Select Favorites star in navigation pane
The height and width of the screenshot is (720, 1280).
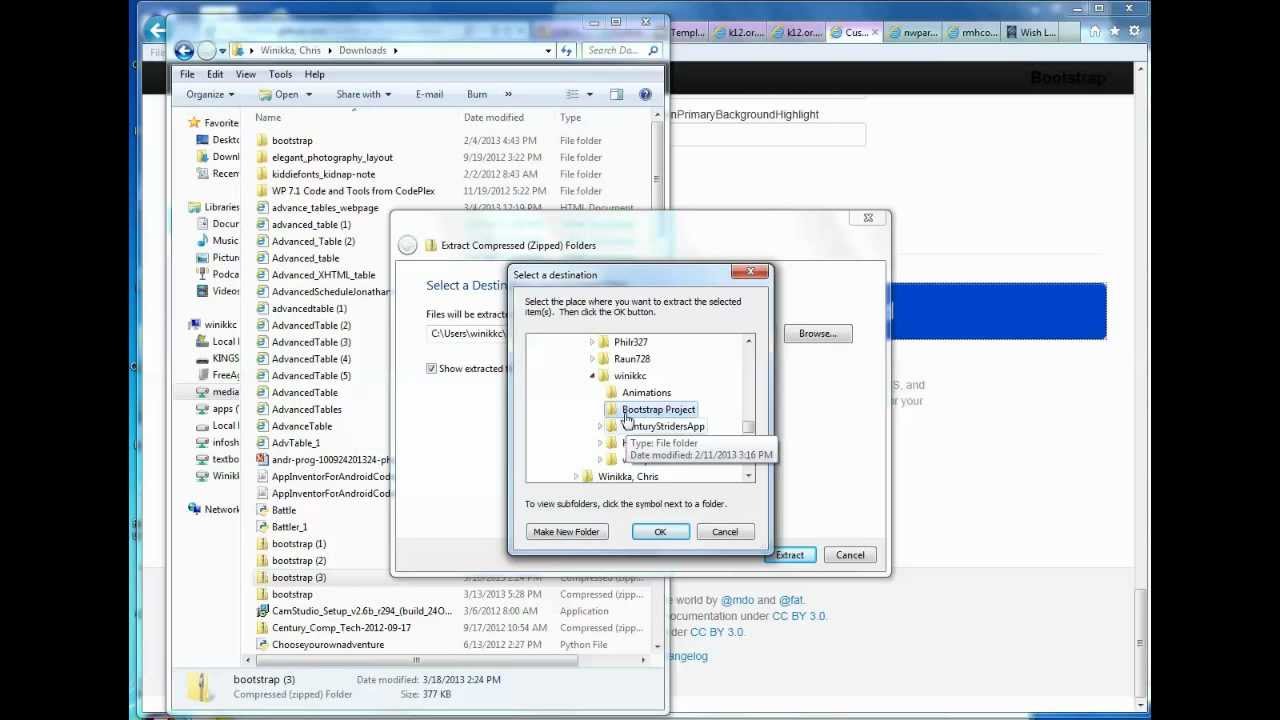click(x=195, y=123)
